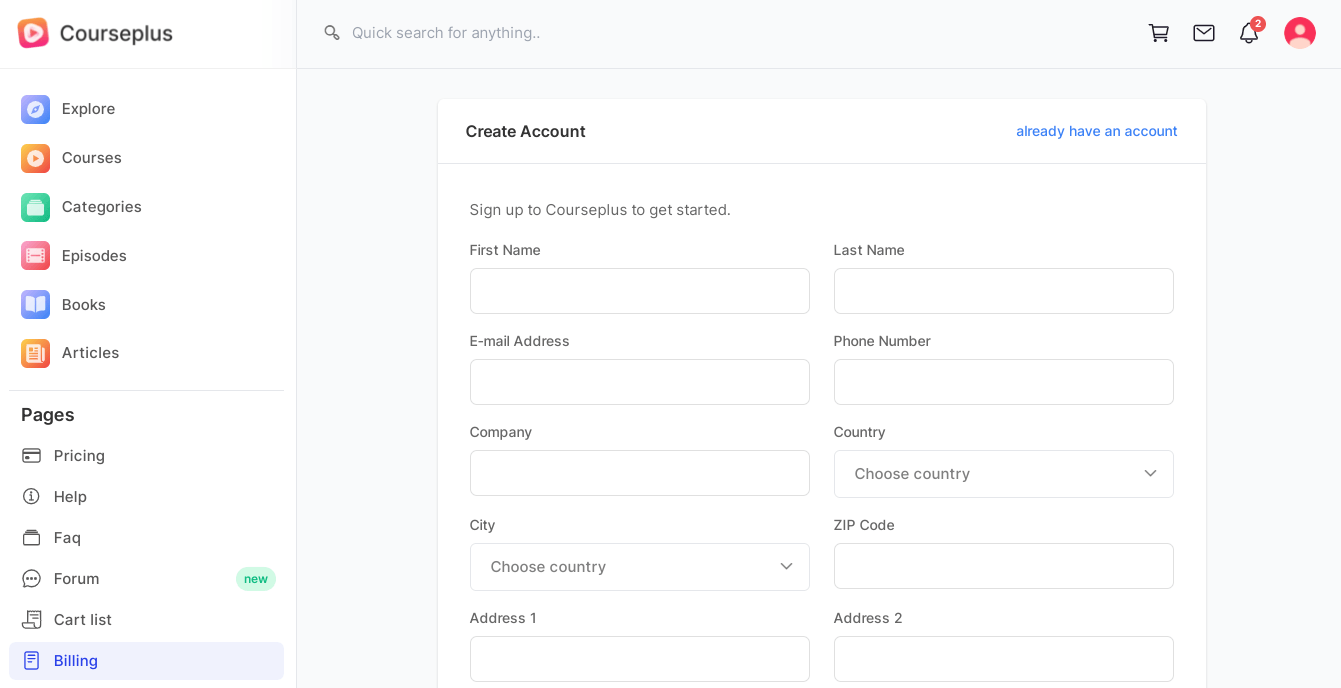Expand the Country dropdown
Screen dimensions: 1341x688
1003,474
